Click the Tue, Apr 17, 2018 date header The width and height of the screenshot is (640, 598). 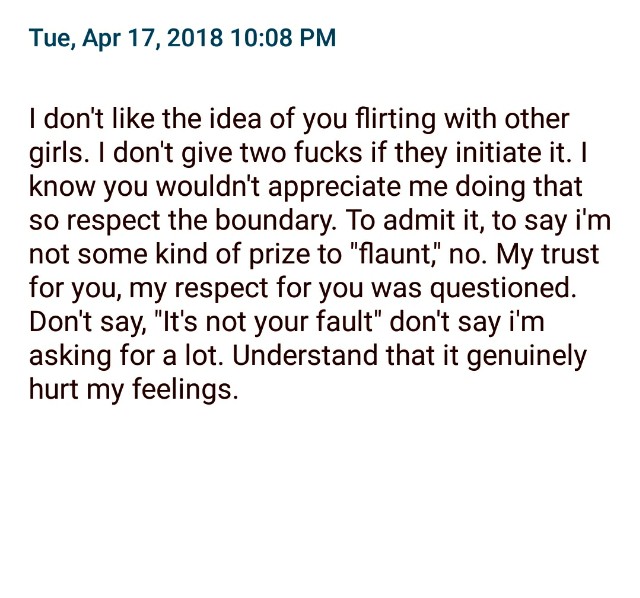point(126,38)
